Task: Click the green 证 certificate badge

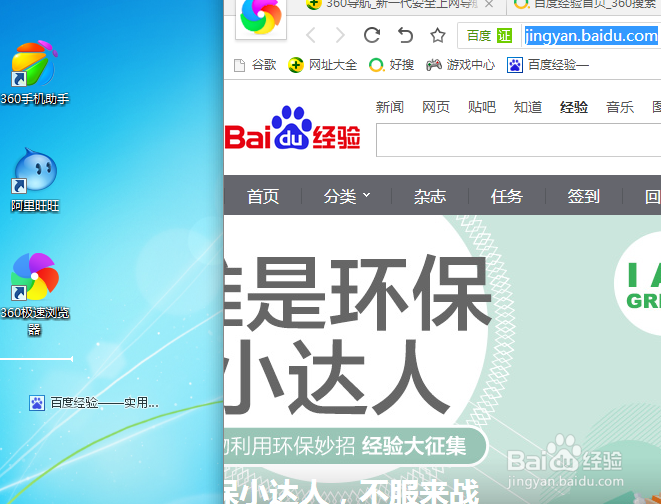Action: coord(504,36)
